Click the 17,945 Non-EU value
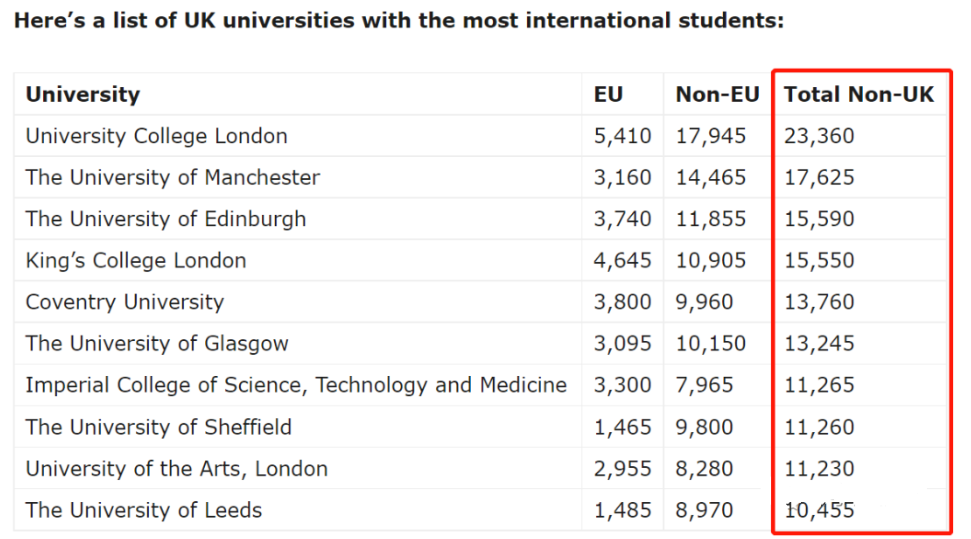 [711, 136]
